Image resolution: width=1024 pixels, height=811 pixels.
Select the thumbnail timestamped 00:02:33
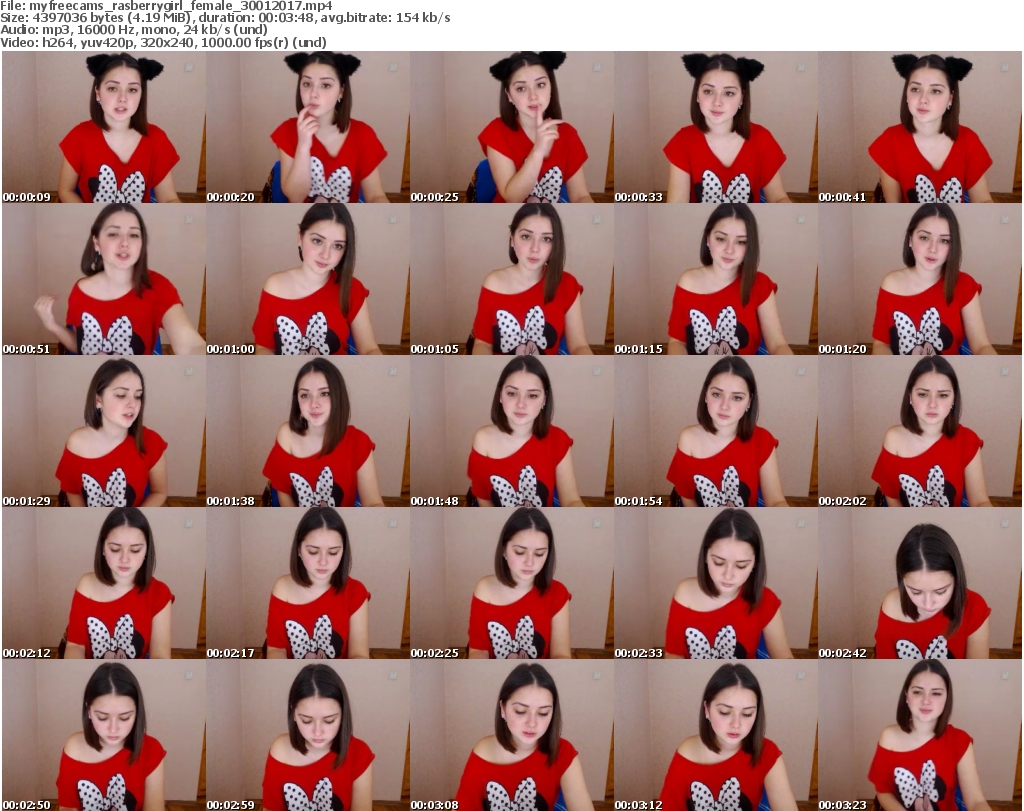point(715,584)
